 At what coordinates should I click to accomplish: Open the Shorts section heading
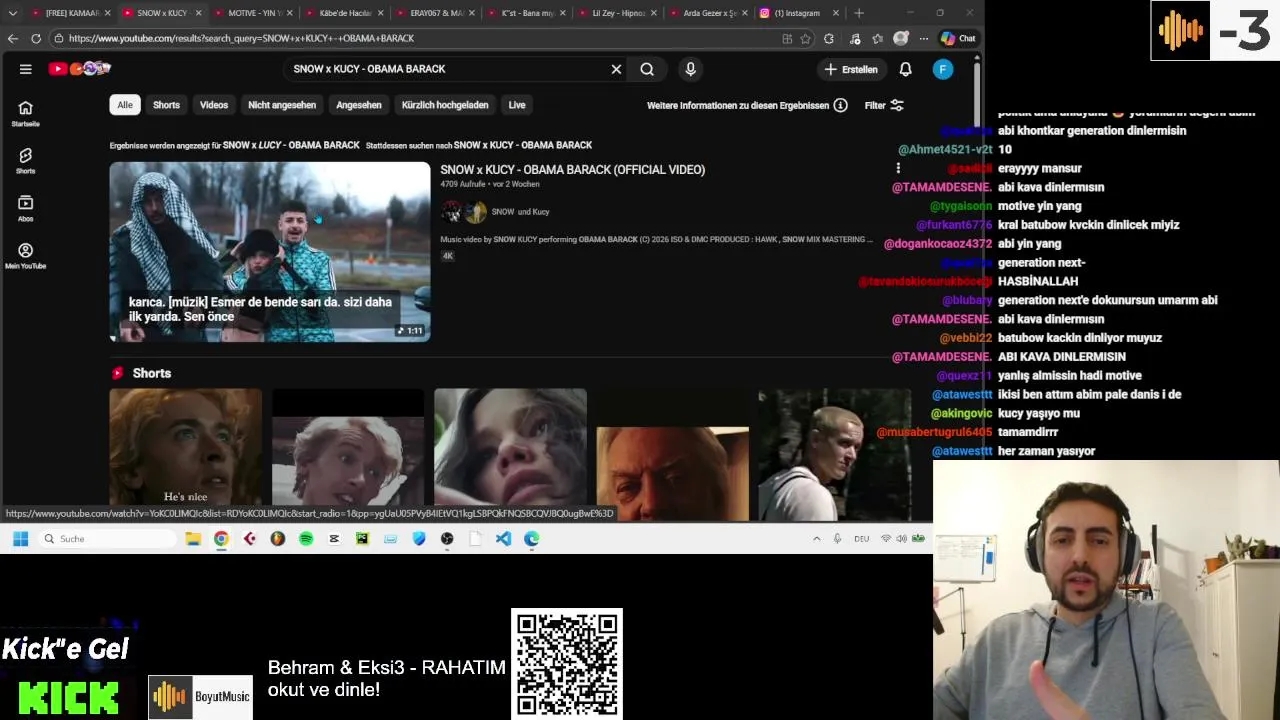(x=152, y=373)
